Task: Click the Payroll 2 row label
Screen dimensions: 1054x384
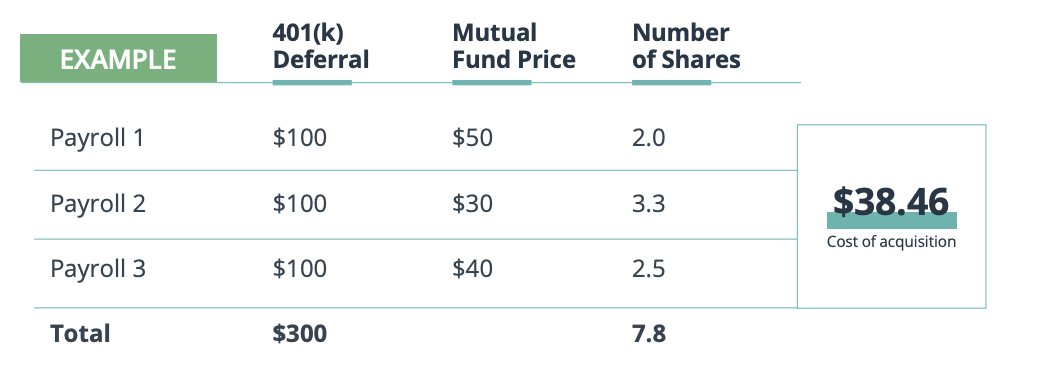Action: (x=98, y=203)
